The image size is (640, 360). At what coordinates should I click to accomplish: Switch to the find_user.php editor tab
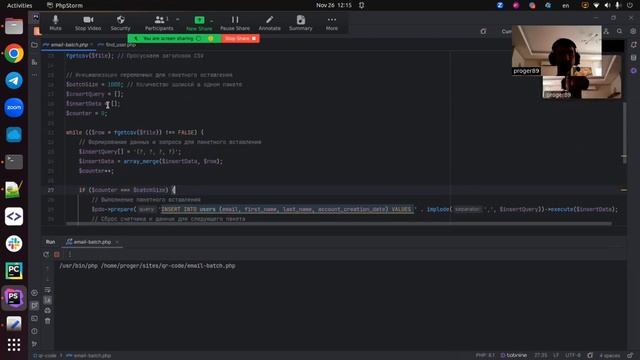pyautogui.click(x=118, y=44)
